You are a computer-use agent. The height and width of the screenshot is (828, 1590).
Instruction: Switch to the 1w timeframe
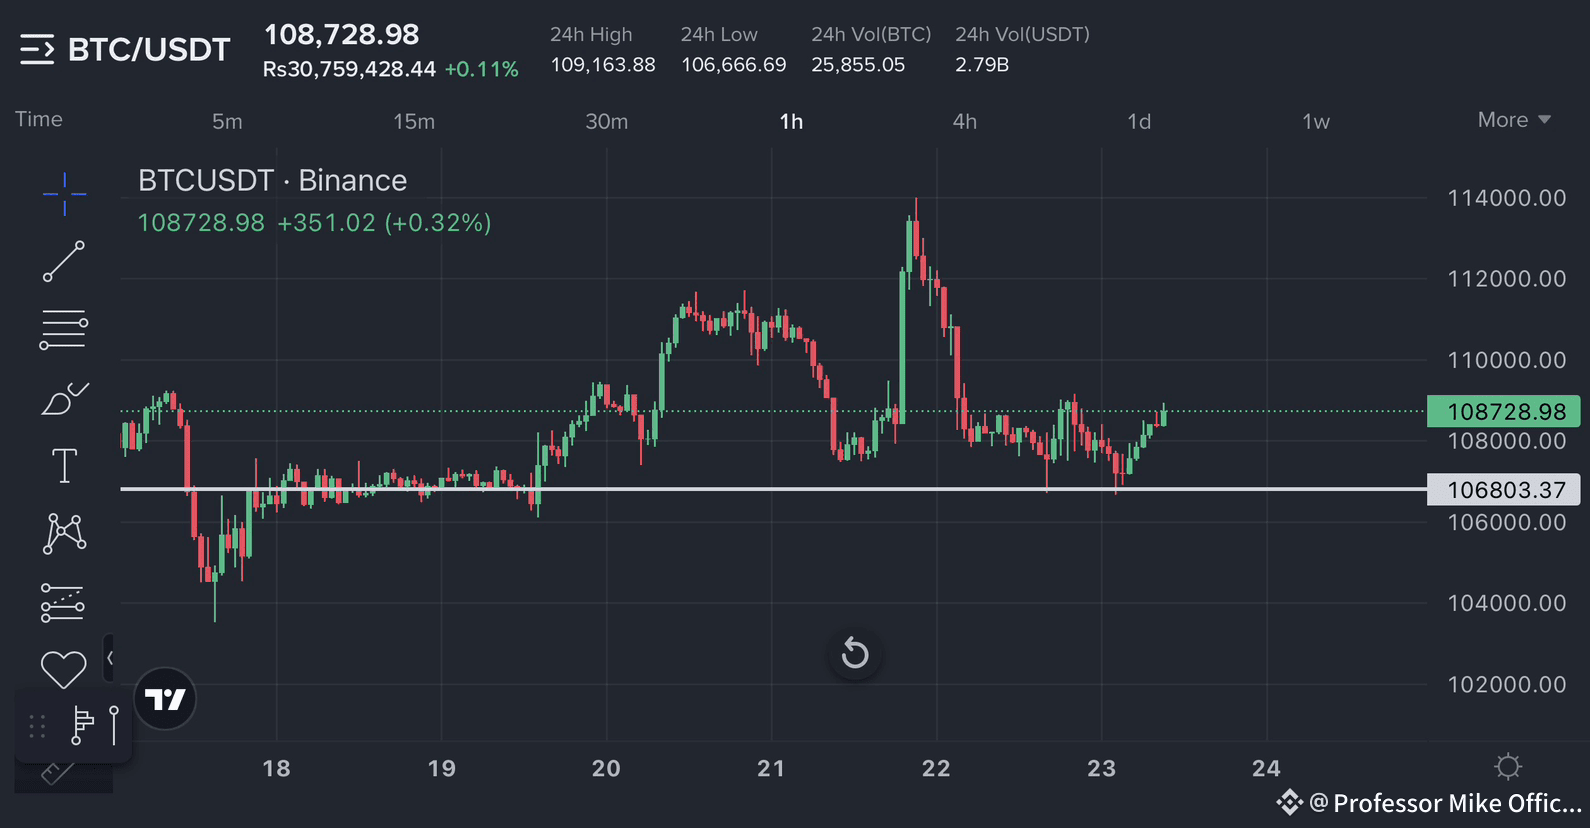coord(1316,121)
